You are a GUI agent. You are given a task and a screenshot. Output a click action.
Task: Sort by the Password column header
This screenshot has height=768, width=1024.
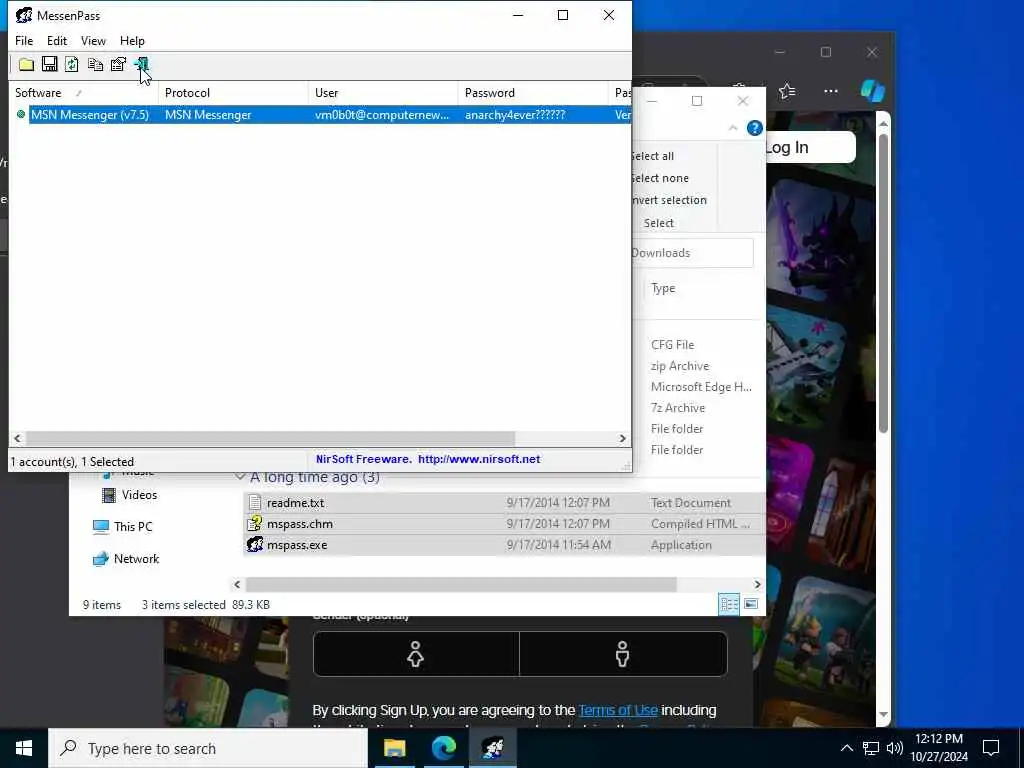pos(533,93)
